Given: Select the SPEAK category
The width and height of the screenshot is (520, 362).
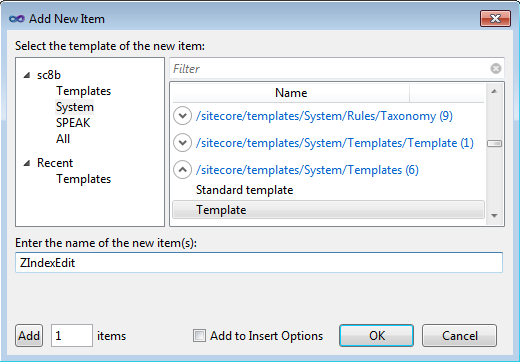Looking at the screenshot, I should pyautogui.click(x=73, y=123).
